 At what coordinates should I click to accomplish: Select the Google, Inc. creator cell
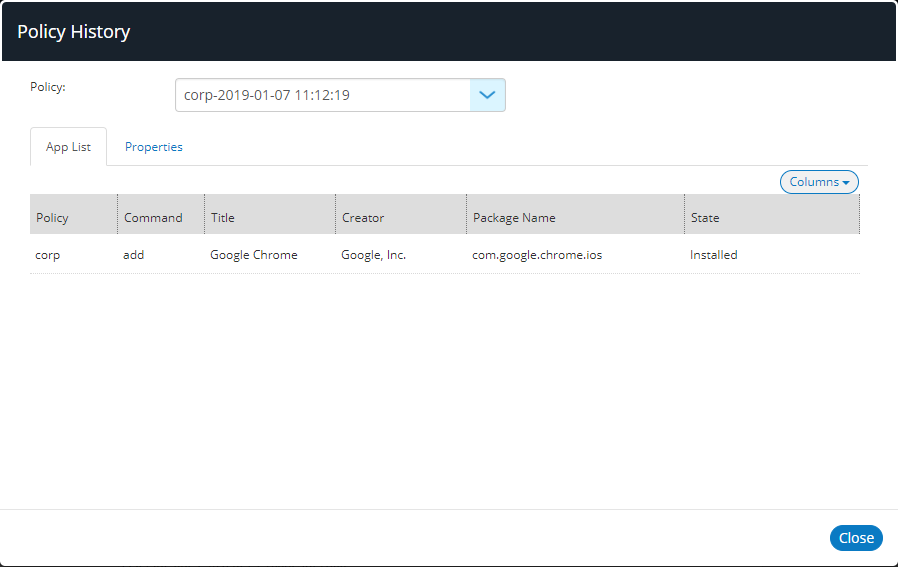[373, 255]
